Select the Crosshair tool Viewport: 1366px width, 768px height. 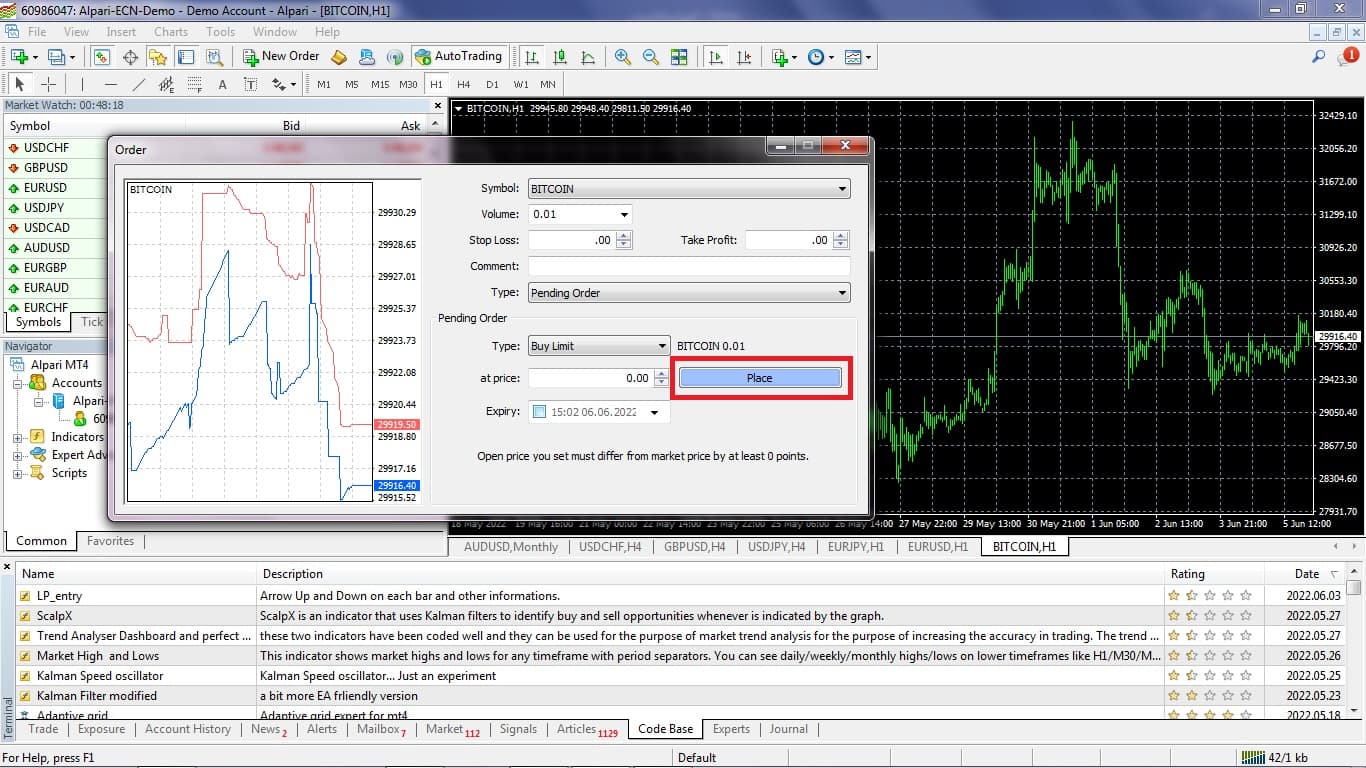pyautogui.click(x=47, y=85)
